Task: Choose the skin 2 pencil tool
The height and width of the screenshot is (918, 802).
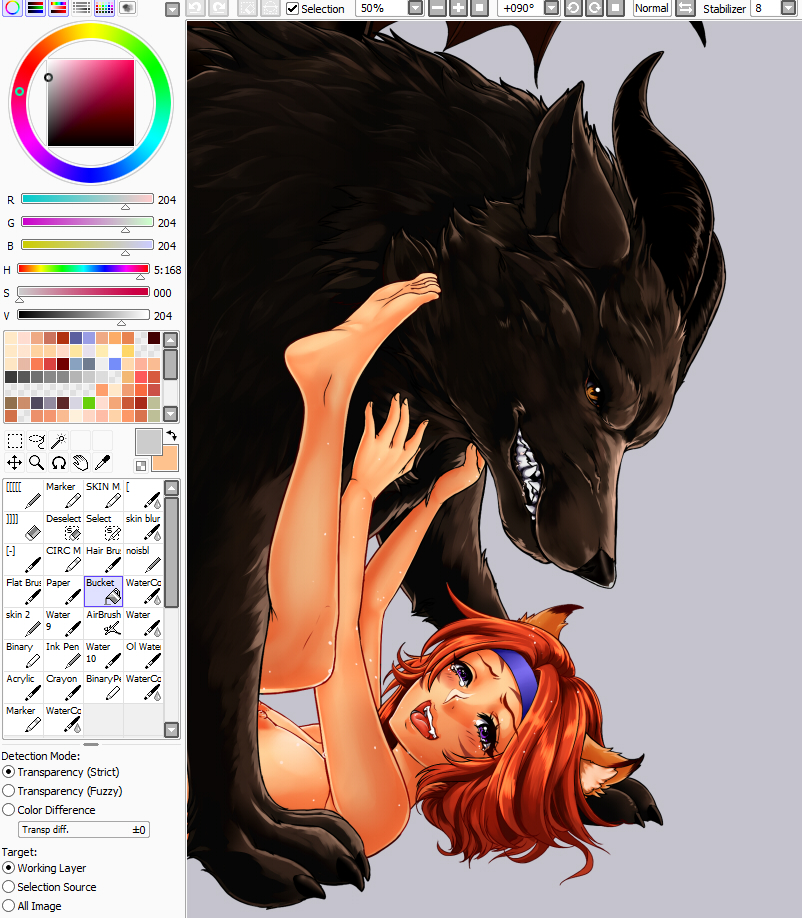Action: point(23,623)
